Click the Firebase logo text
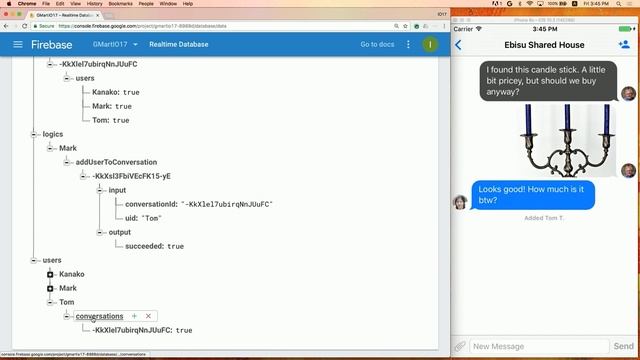This screenshot has width=640, height=360. click(51, 44)
